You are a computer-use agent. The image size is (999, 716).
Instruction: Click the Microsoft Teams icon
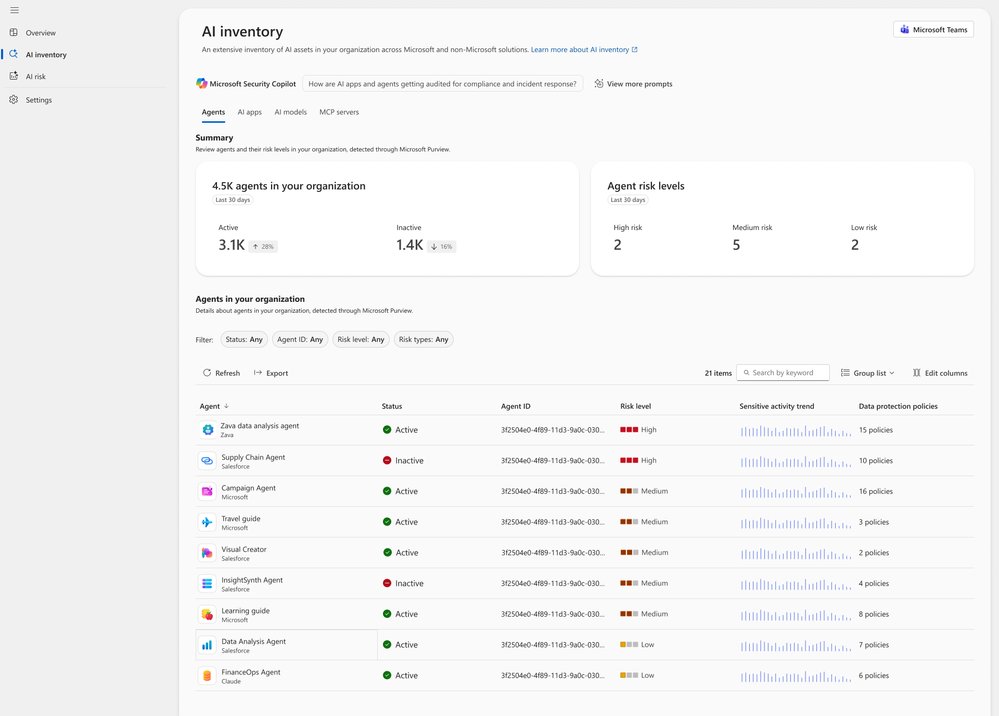[904, 29]
